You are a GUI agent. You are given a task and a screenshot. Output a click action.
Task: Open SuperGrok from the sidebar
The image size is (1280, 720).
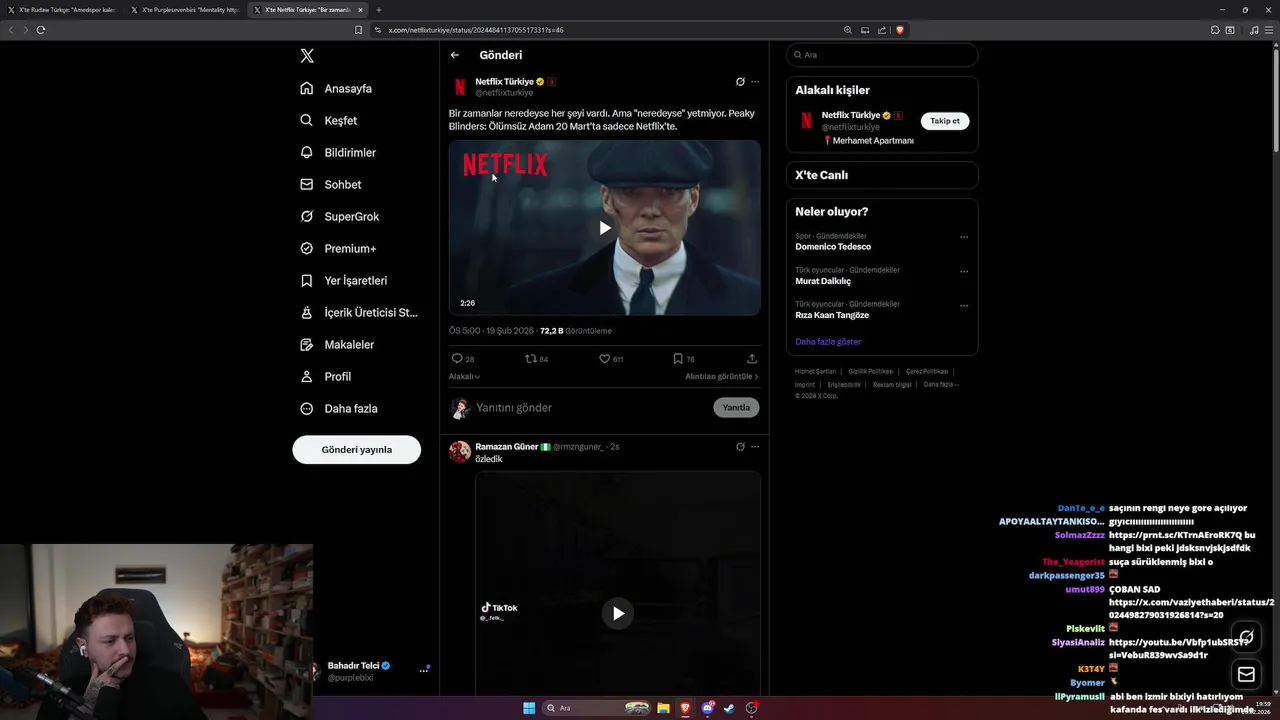339,216
